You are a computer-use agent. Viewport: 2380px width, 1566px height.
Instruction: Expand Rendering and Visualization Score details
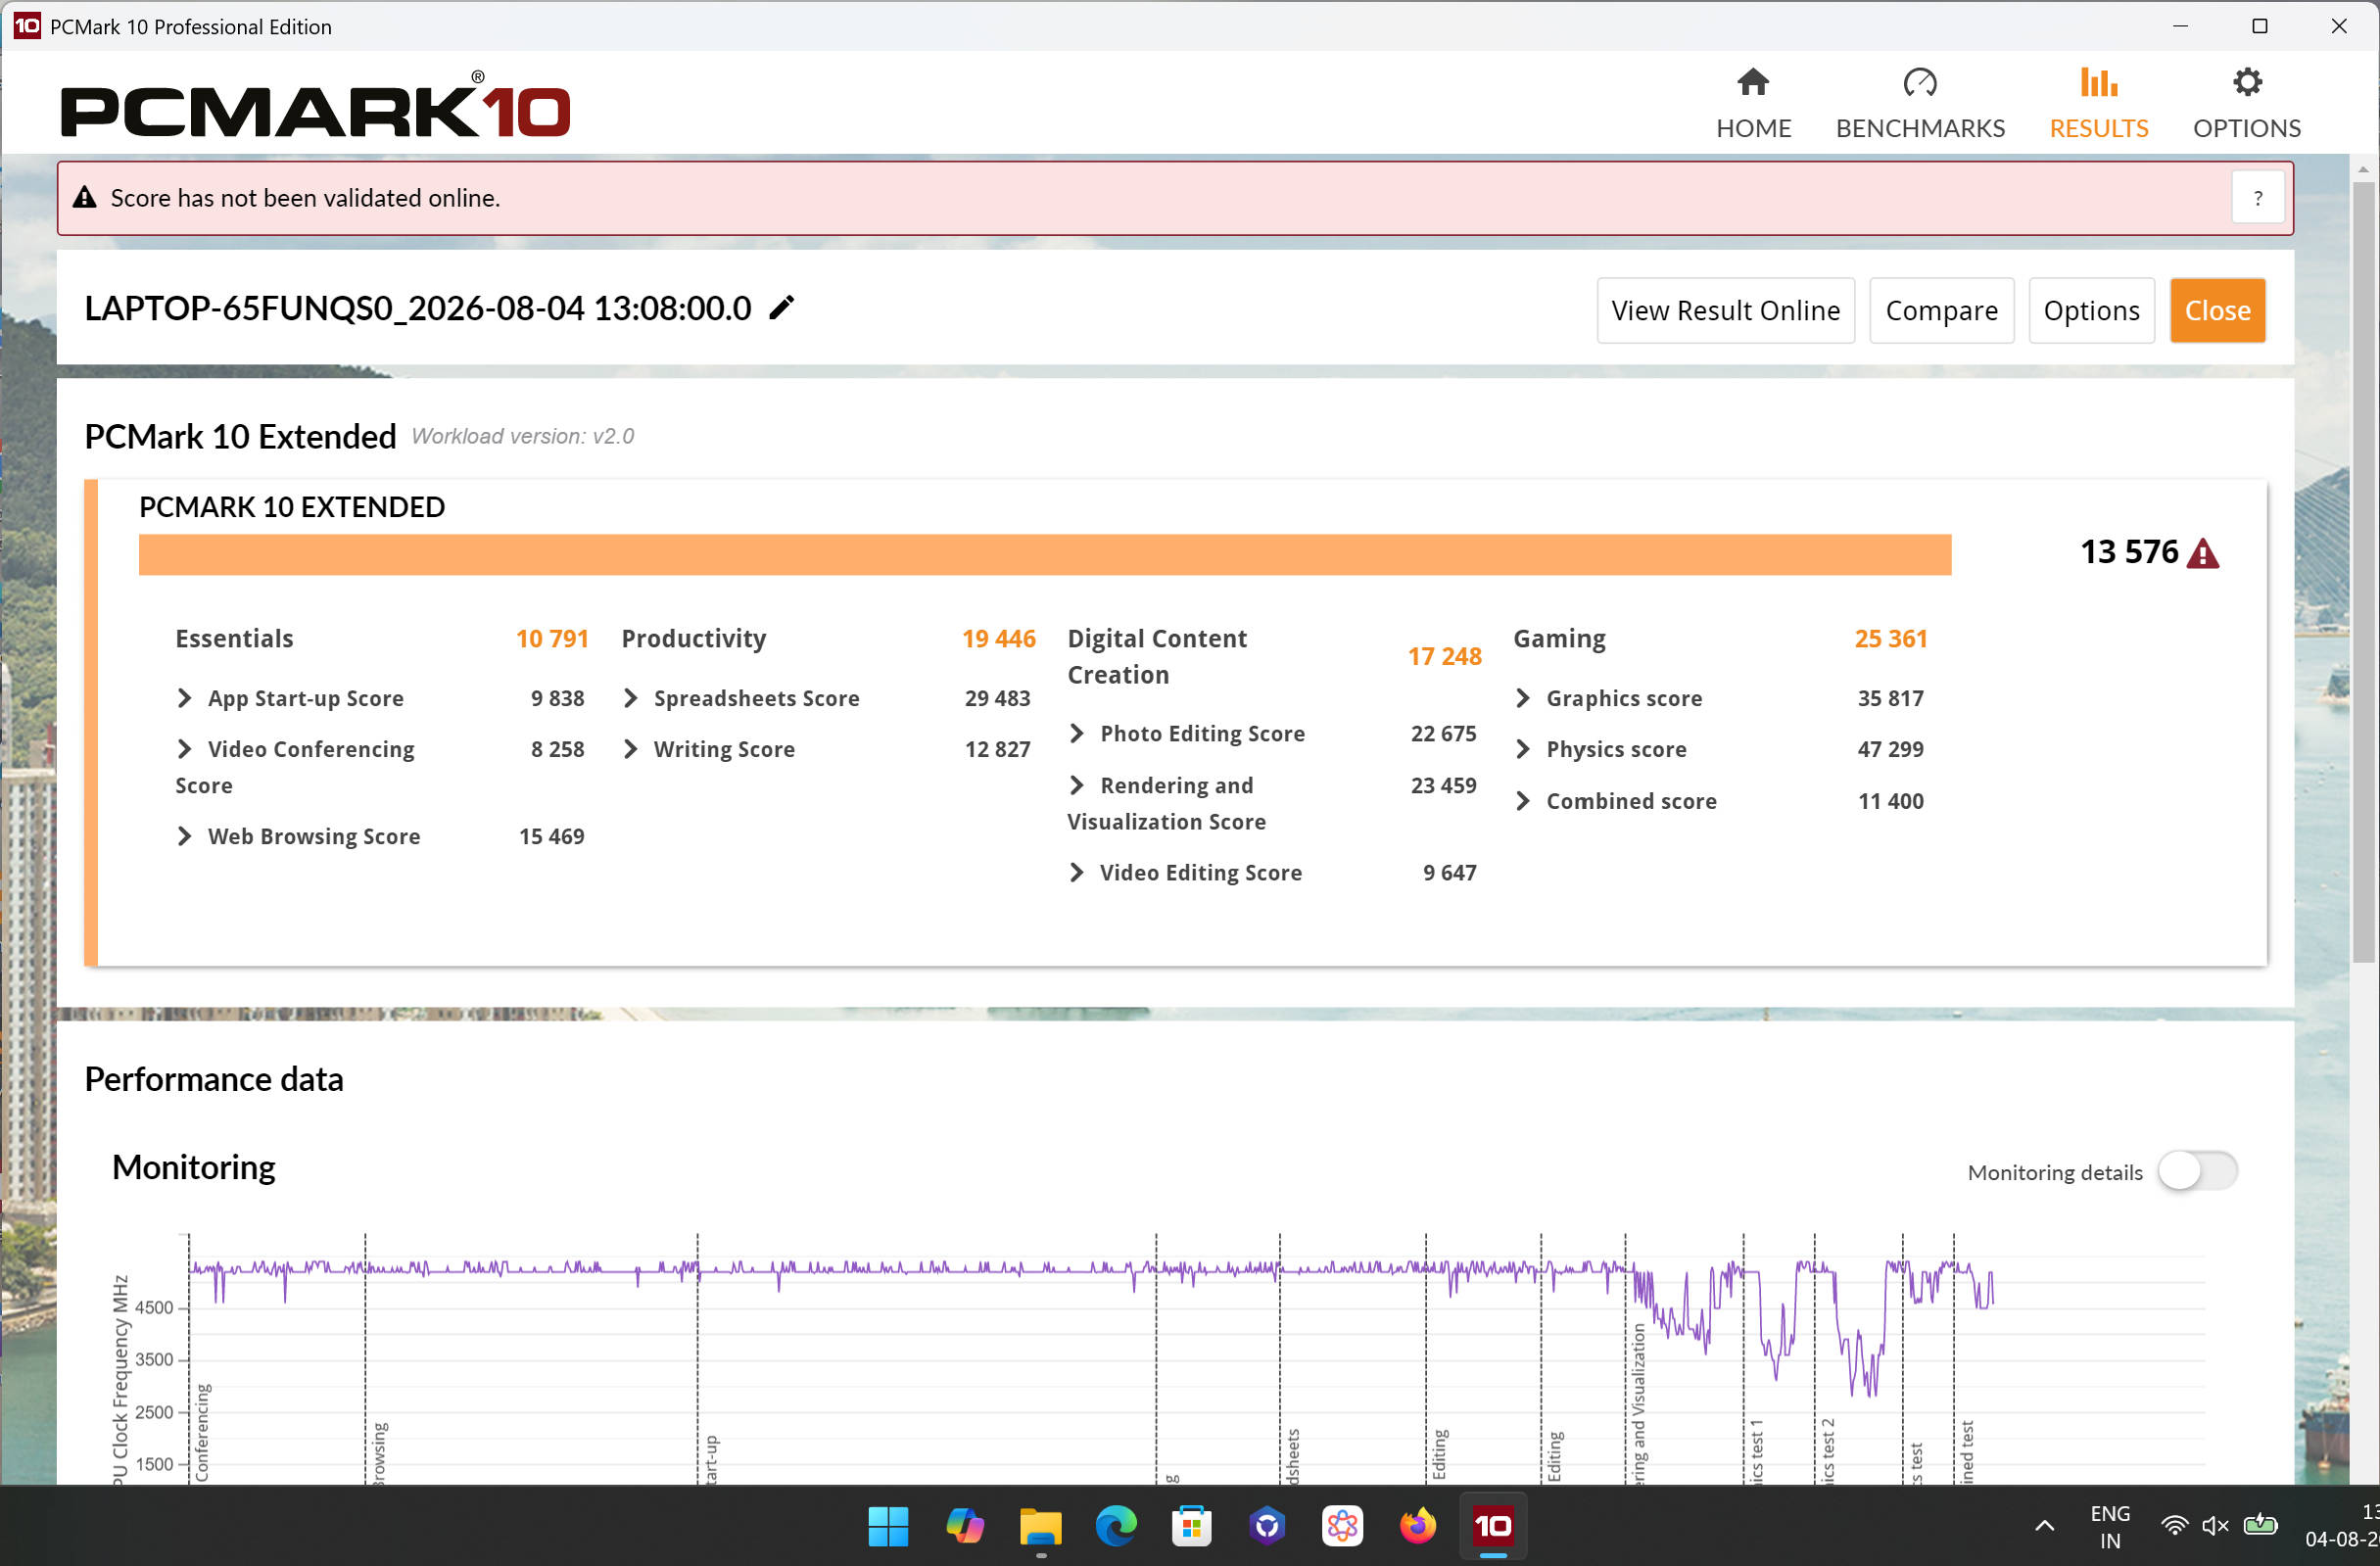pos(1076,785)
